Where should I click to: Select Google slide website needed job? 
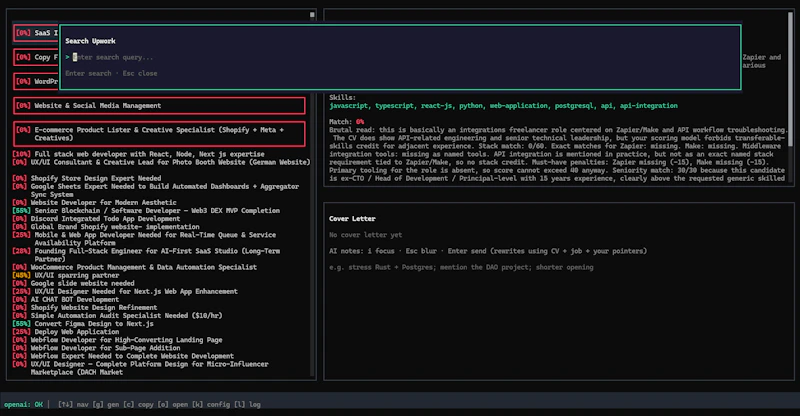(x=73, y=283)
